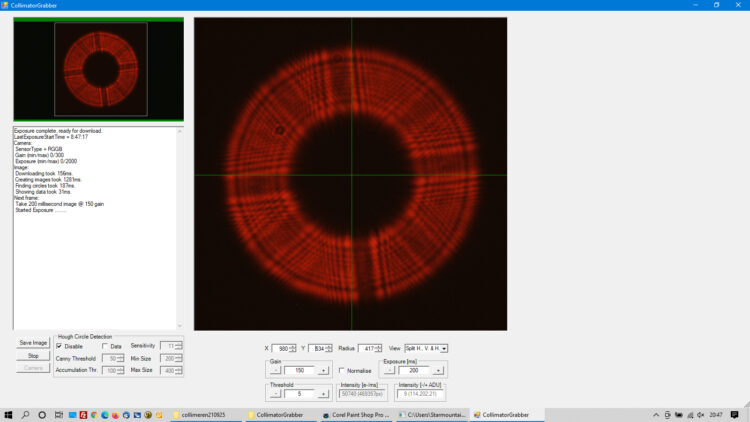Open the volume control in system tray
The width and height of the screenshot is (750, 422).
point(701,415)
